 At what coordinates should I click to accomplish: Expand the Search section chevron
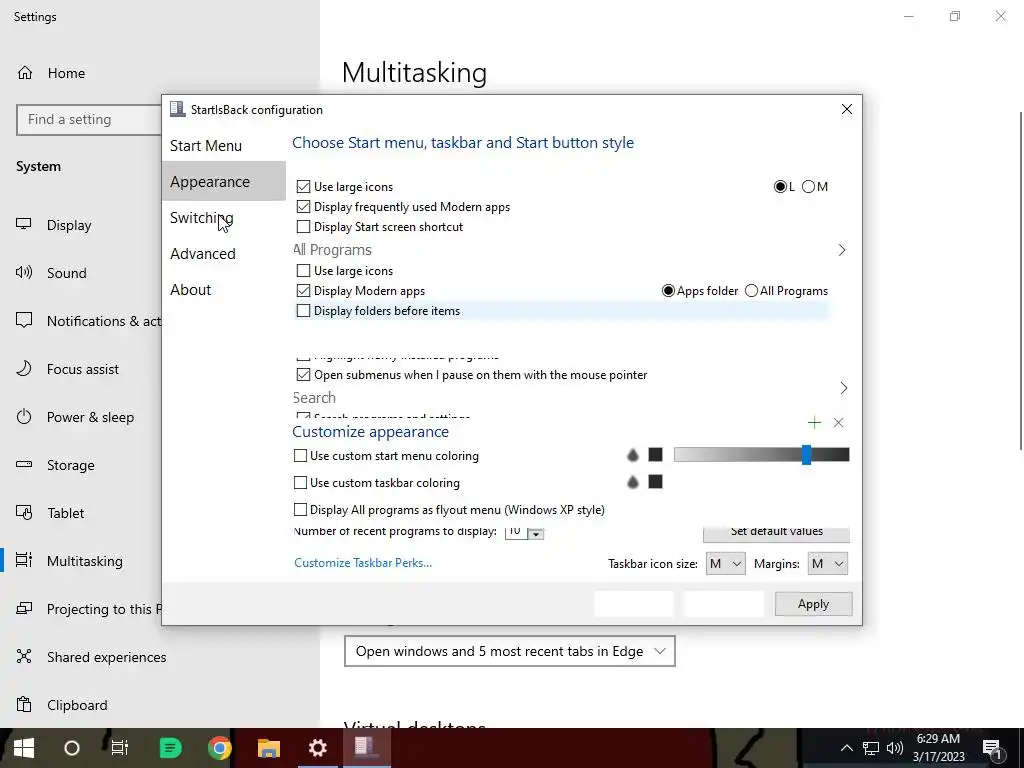tap(844, 388)
